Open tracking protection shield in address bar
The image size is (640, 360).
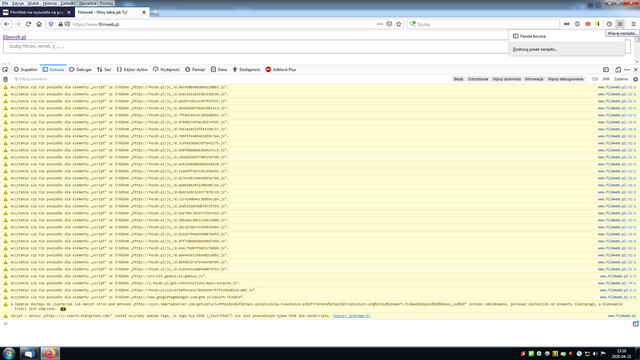[x=51, y=24]
